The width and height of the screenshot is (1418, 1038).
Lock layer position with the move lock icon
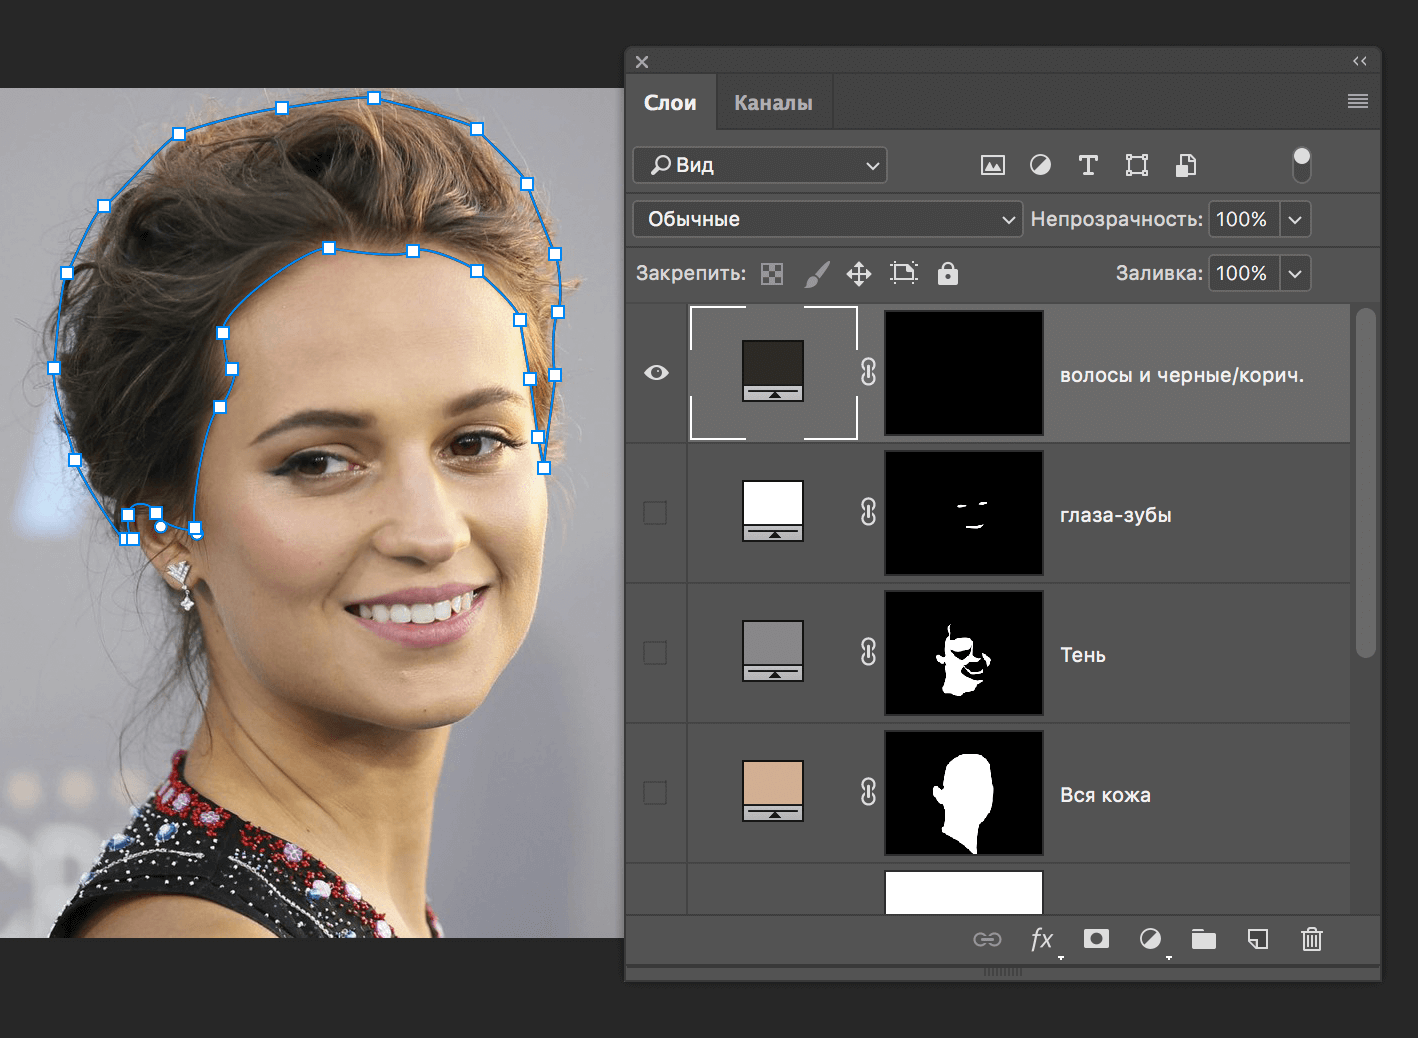coord(858,273)
